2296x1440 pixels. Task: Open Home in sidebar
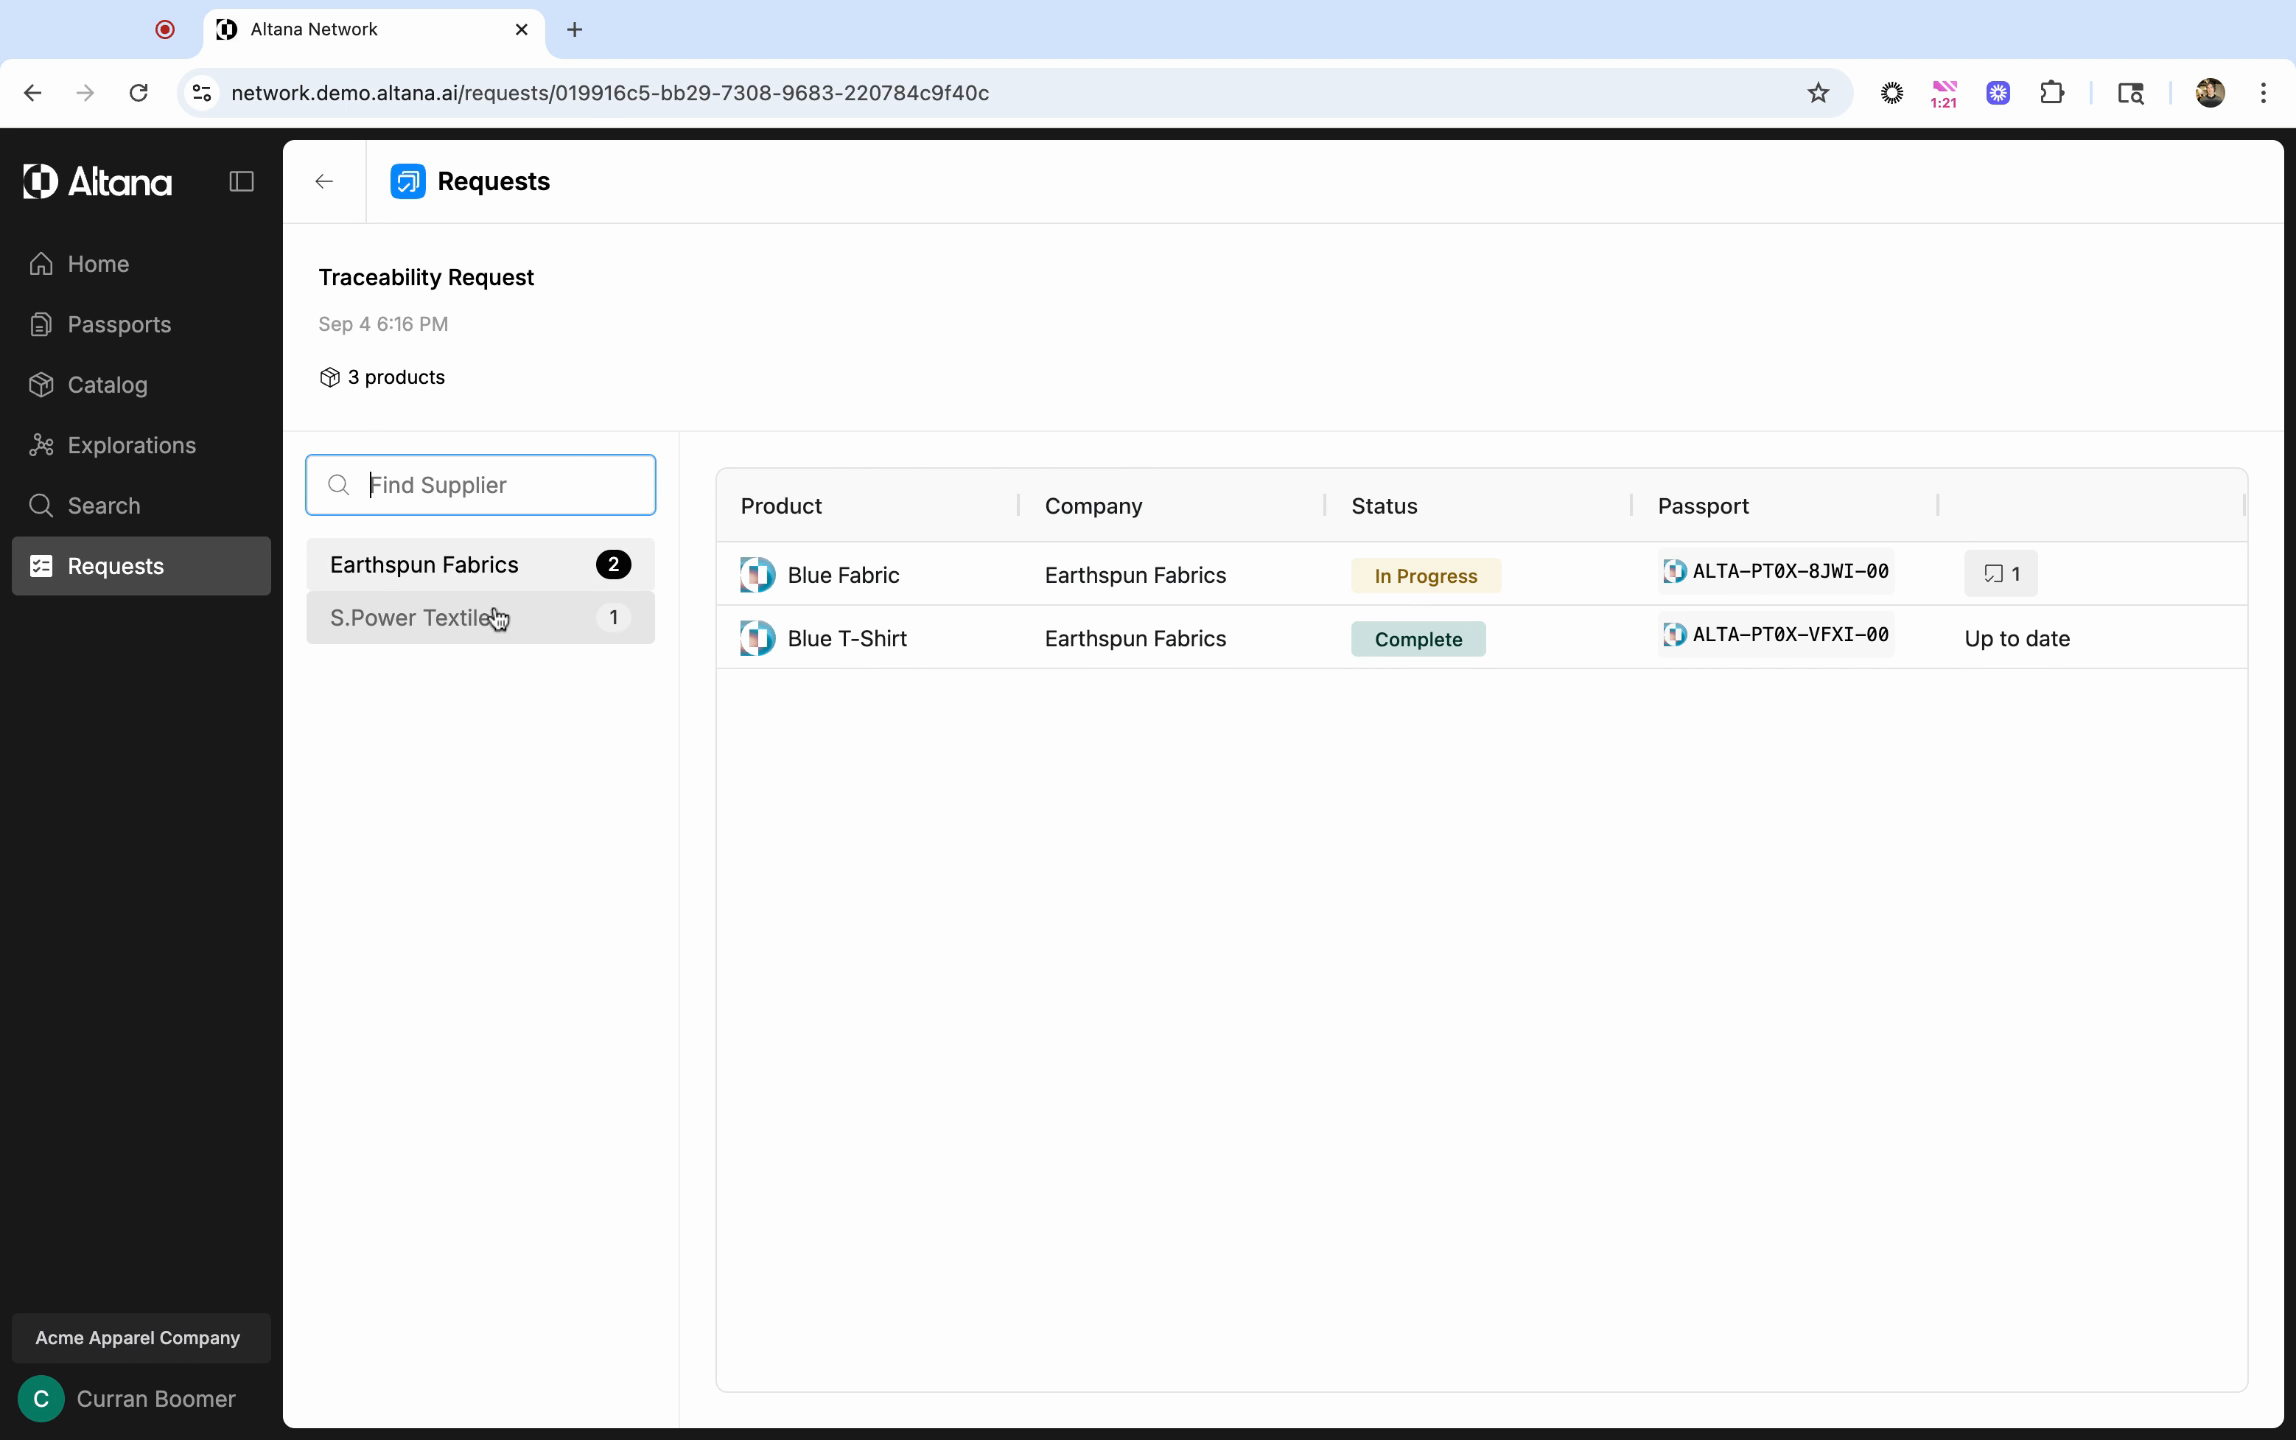coord(98,264)
